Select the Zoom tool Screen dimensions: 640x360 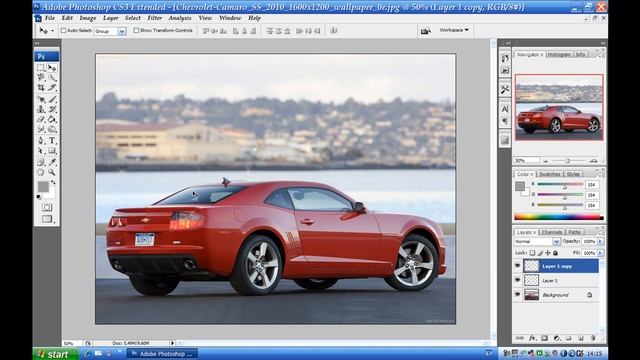click(x=52, y=172)
